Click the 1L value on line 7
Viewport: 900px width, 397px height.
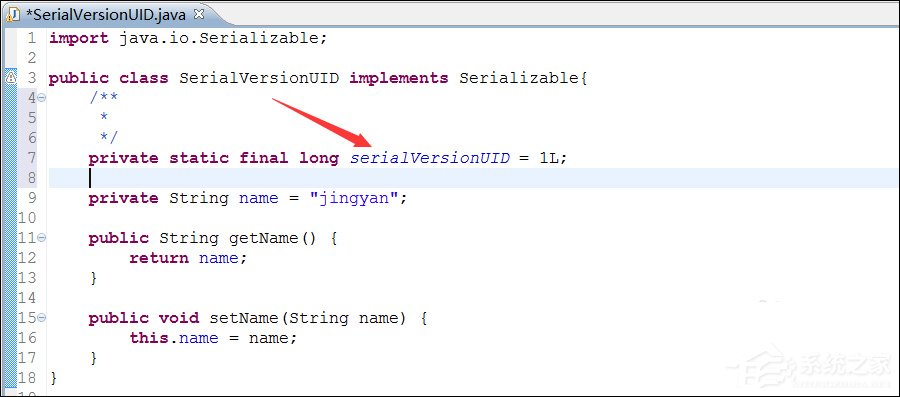[x=548, y=158]
